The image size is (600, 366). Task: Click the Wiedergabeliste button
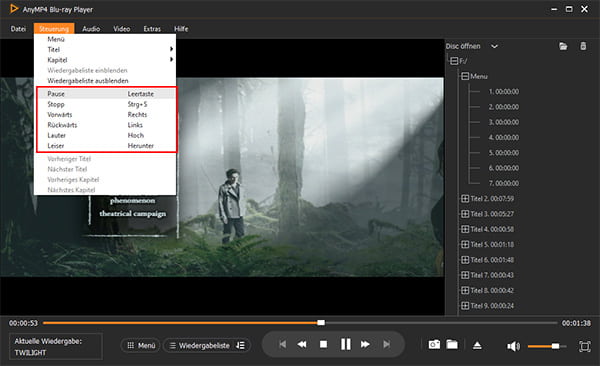tap(207, 345)
